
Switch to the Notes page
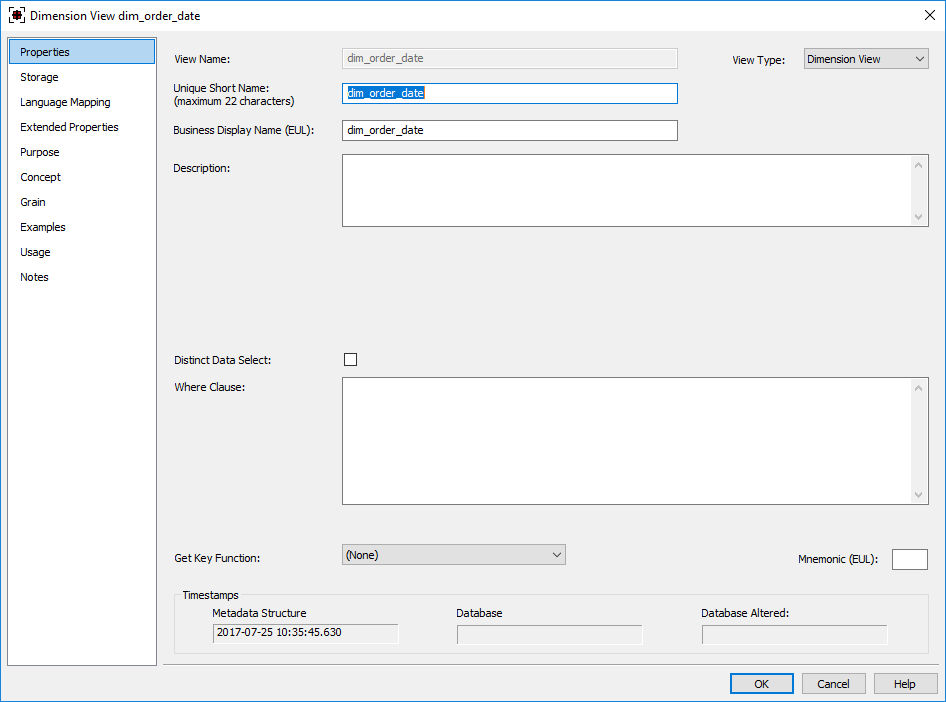34,277
